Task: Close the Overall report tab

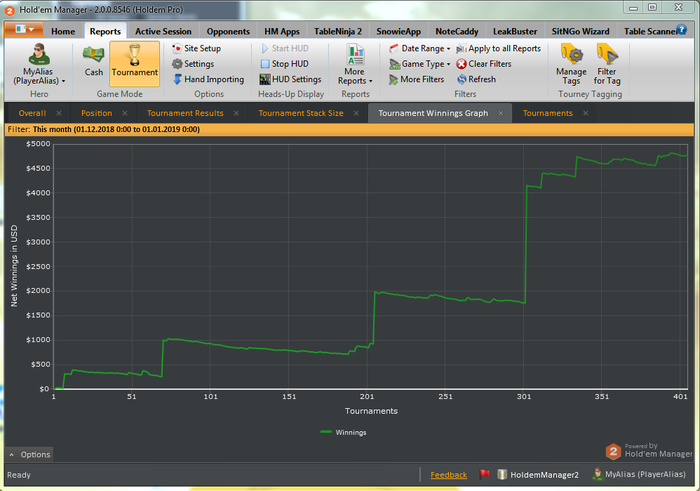Action: pyautogui.click(x=59, y=113)
